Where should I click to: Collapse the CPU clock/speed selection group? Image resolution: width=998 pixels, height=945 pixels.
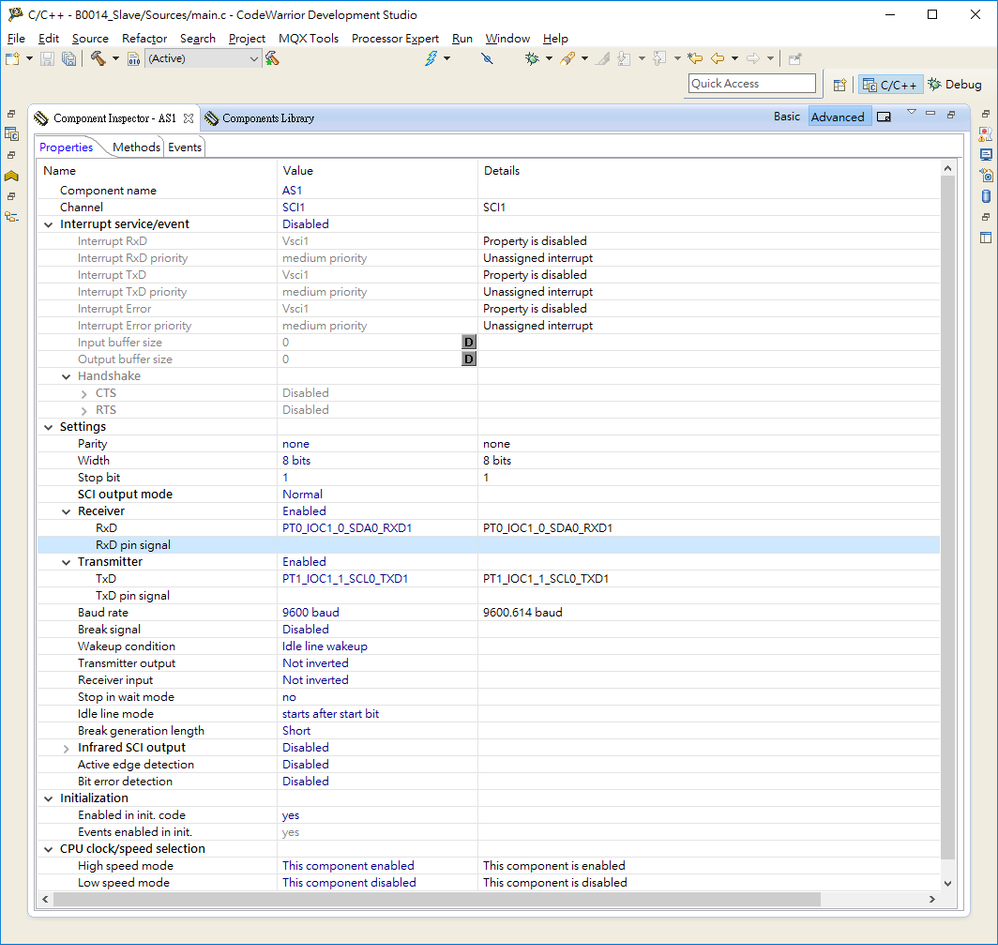48,850
